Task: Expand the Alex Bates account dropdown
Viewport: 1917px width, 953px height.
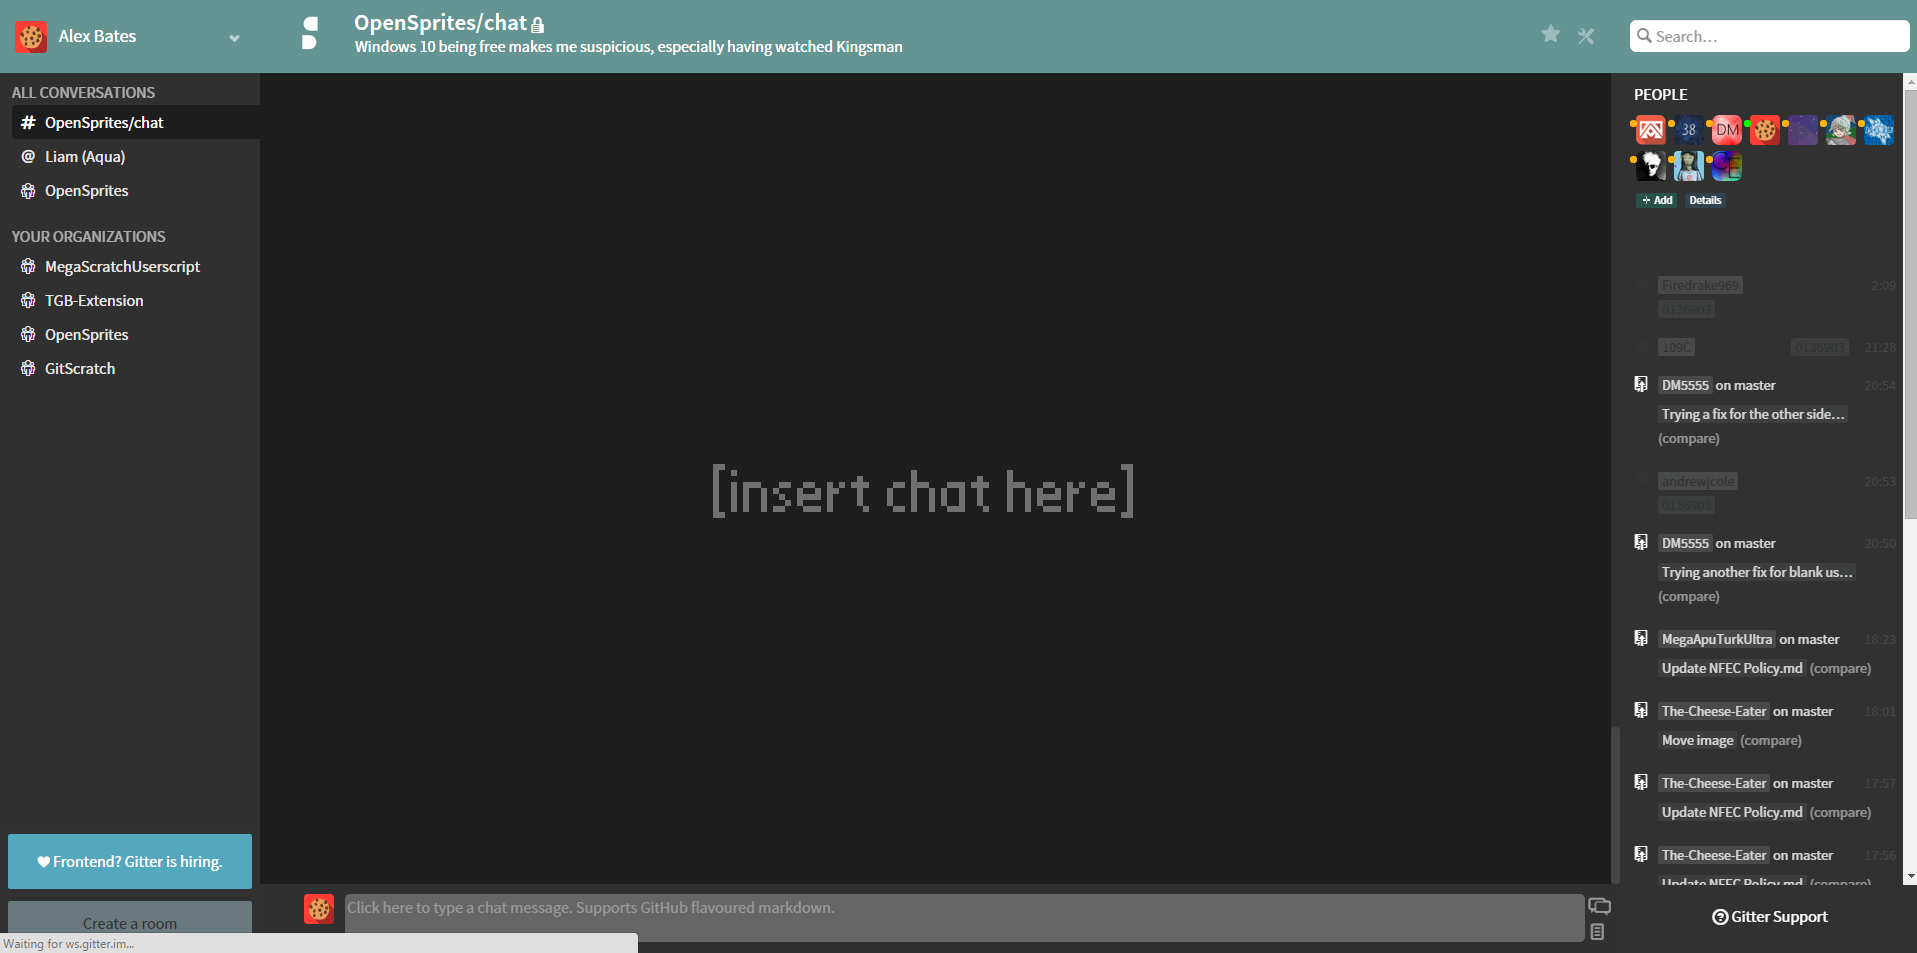Action: click(x=234, y=38)
